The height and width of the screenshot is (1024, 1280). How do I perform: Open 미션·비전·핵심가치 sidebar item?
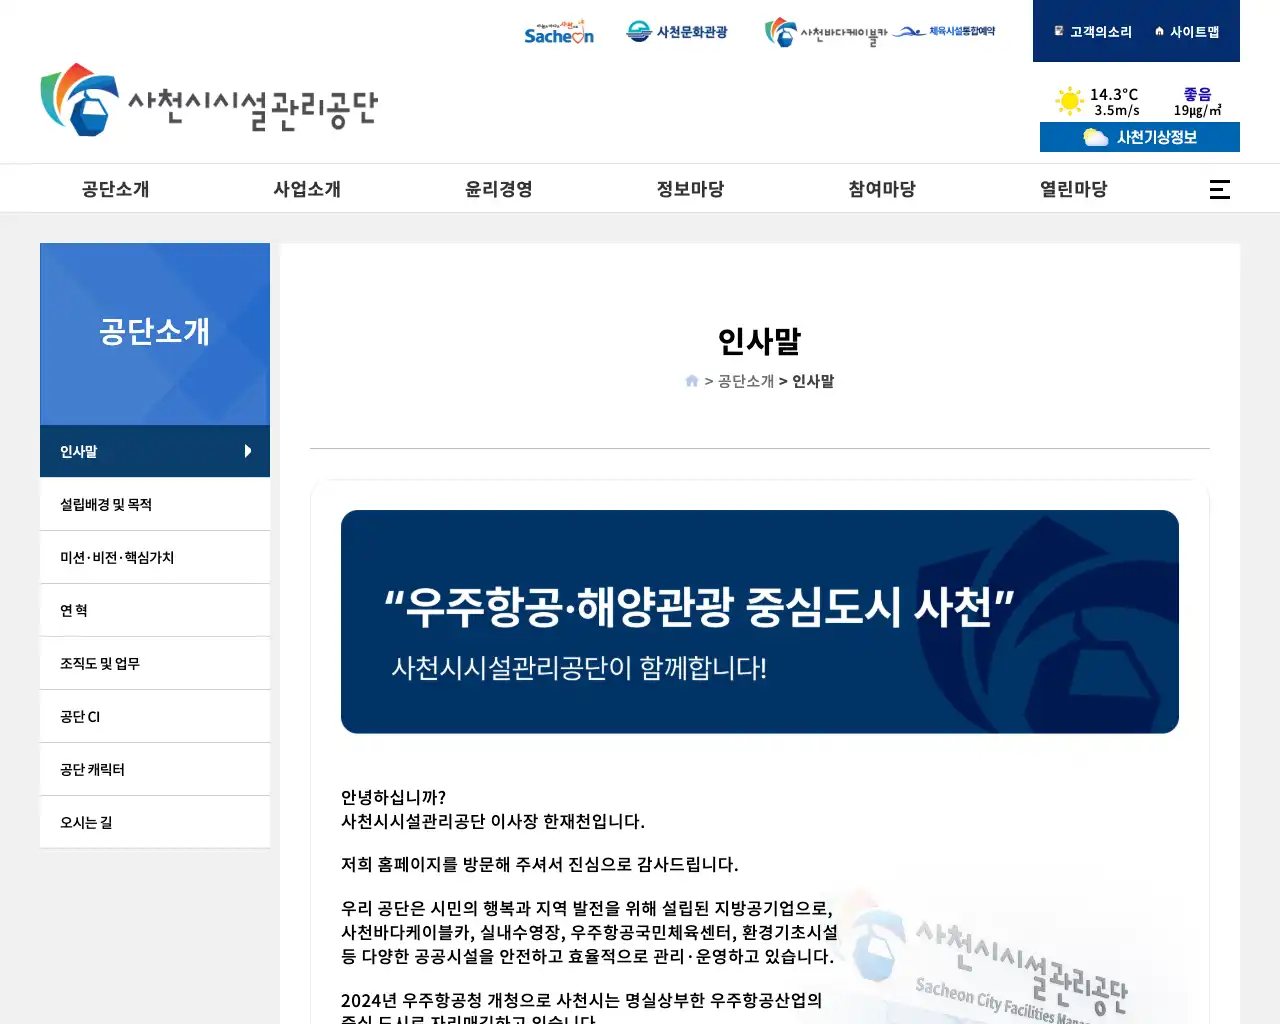click(x=155, y=557)
